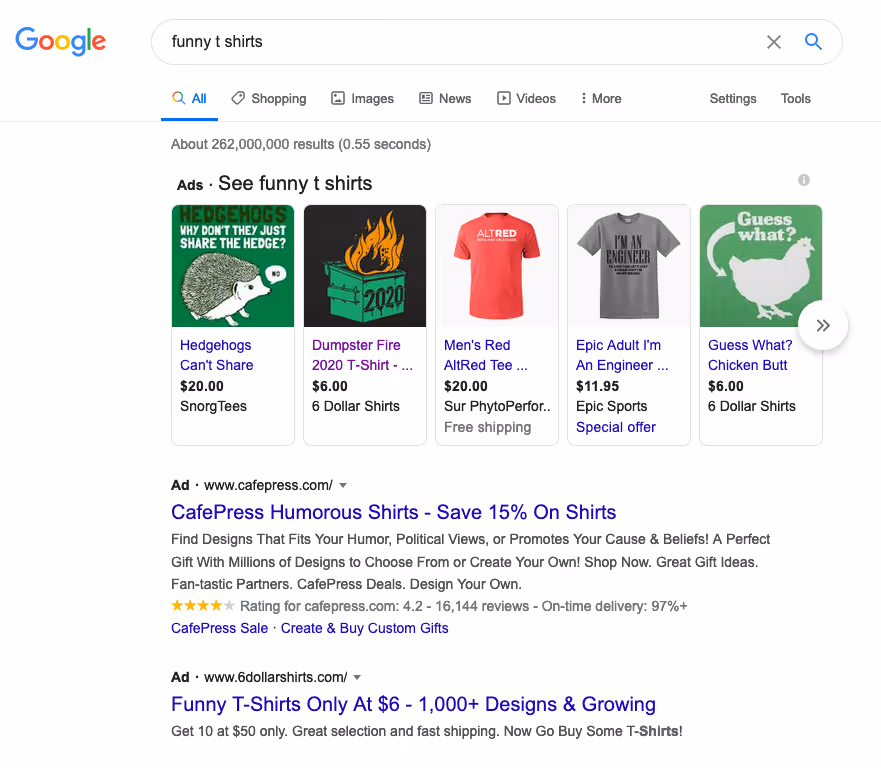This screenshot has height=768, width=881.
Task: Select the All tab
Action: coord(189,99)
